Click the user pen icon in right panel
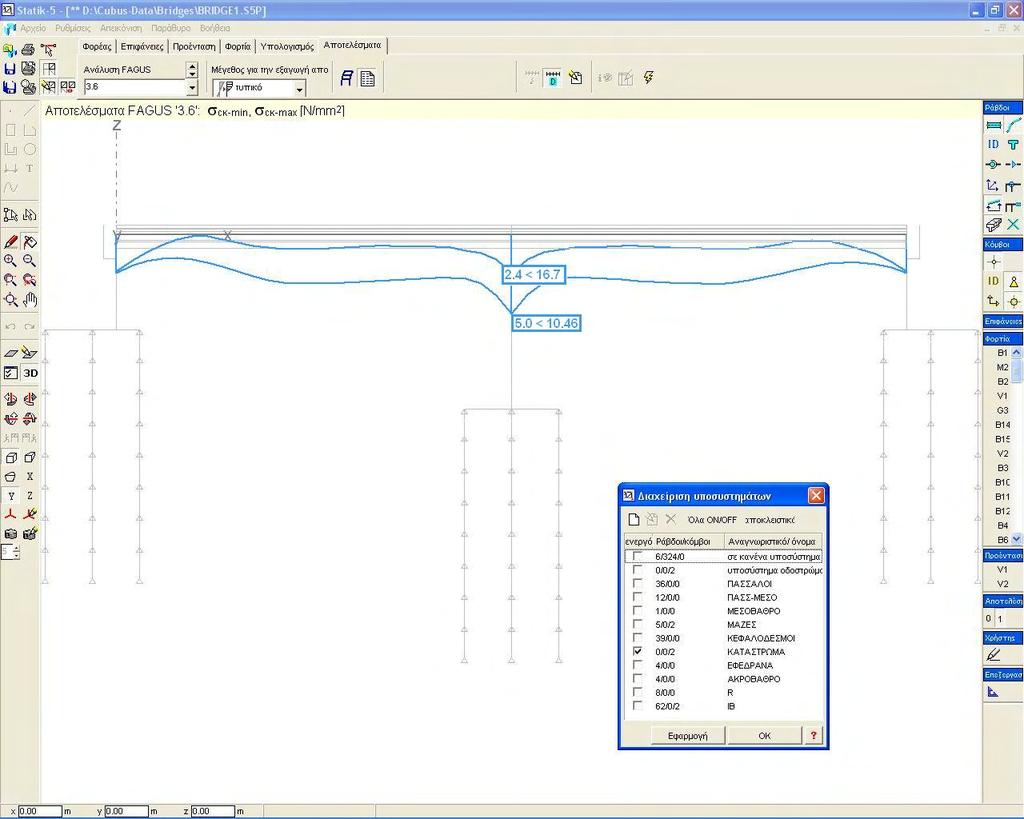Screen dimensions: 1024x819 click(993, 654)
